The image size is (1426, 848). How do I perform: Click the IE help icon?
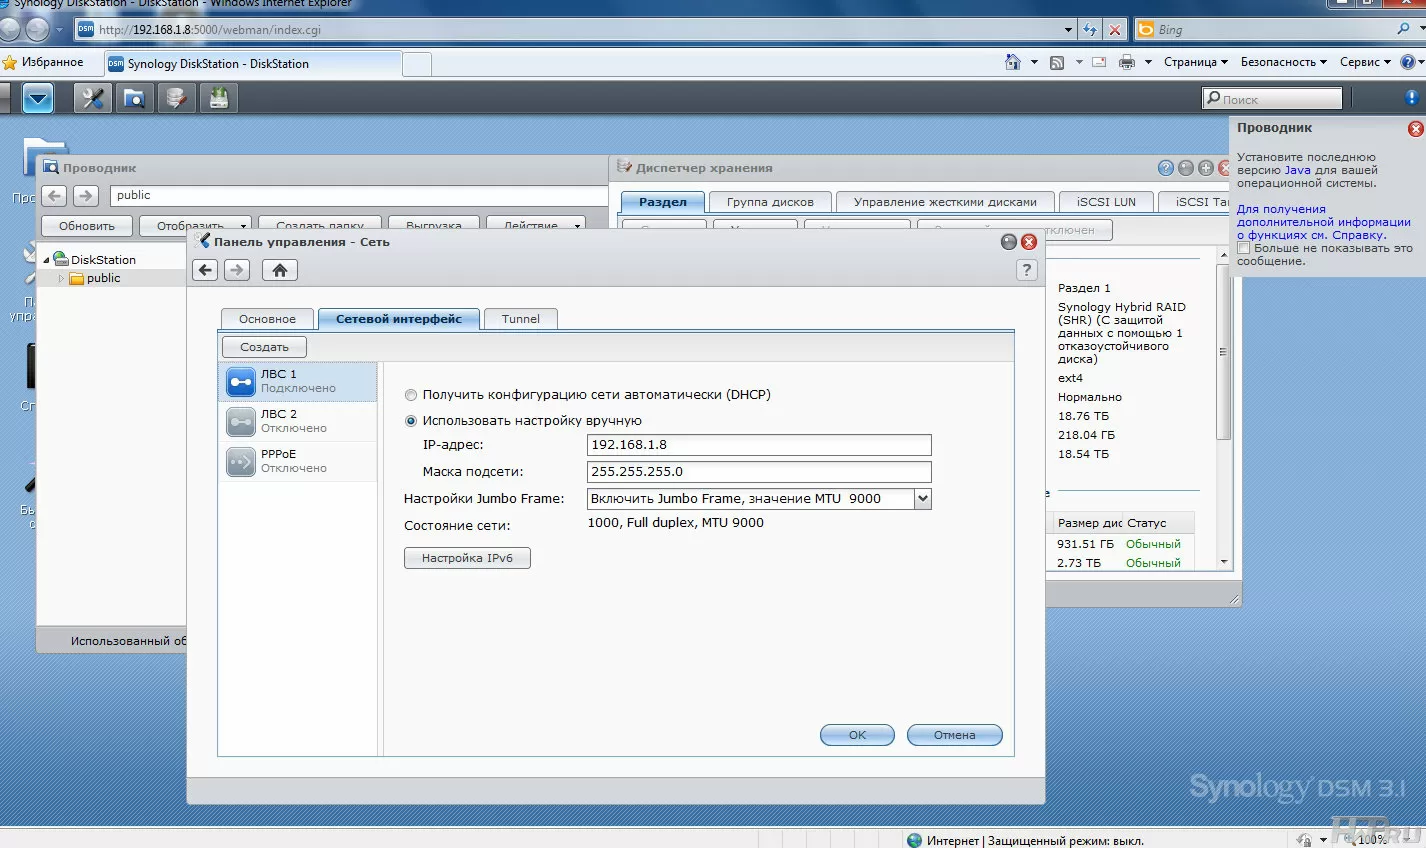tap(1408, 62)
